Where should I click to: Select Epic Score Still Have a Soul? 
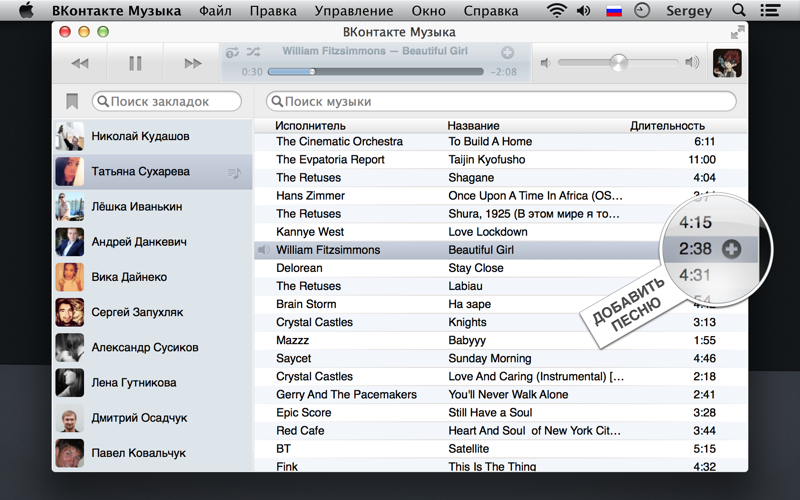tap(501, 413)
